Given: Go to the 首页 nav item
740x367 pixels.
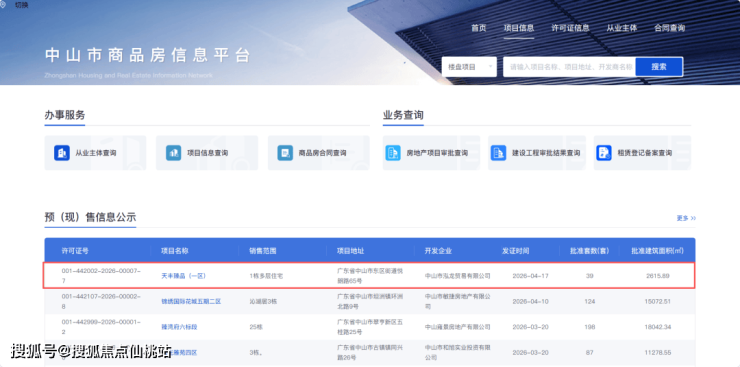Looking at the screenshot, I should (x=479, y=28).
